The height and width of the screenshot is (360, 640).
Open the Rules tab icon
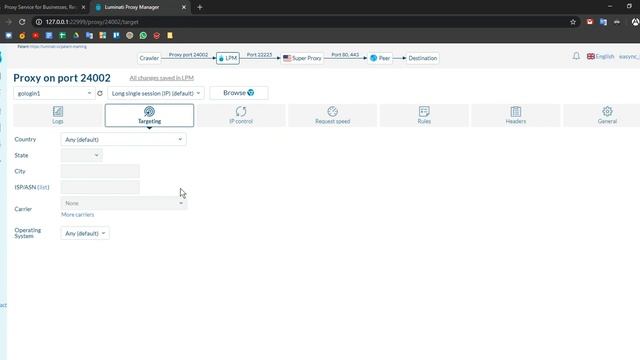tap(424, 111)
